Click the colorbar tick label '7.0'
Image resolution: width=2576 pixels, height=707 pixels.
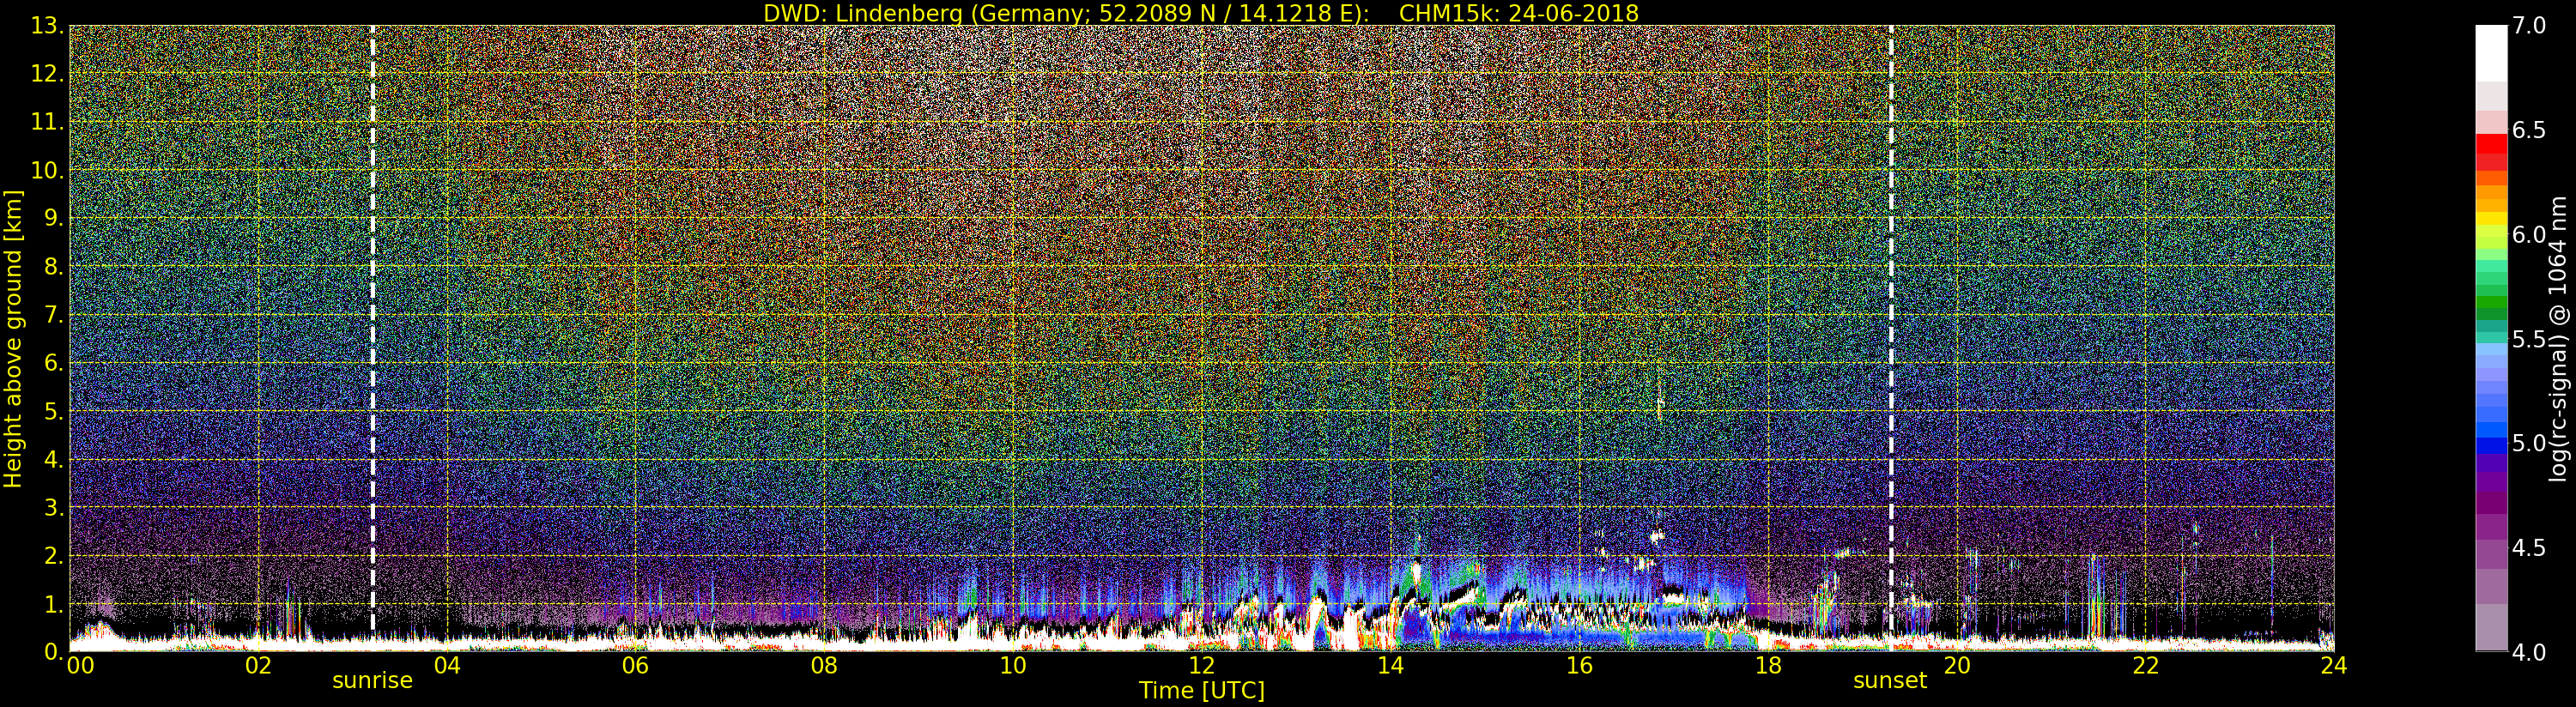(2529, 26)
